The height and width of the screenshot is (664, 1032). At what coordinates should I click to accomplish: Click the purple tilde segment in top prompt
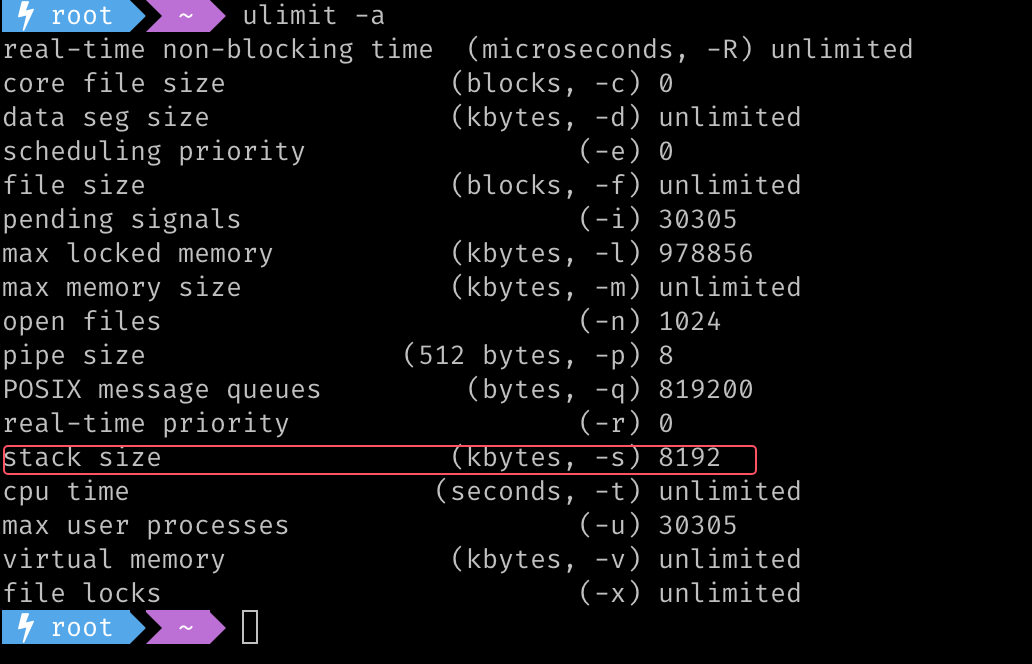point(186,15)
